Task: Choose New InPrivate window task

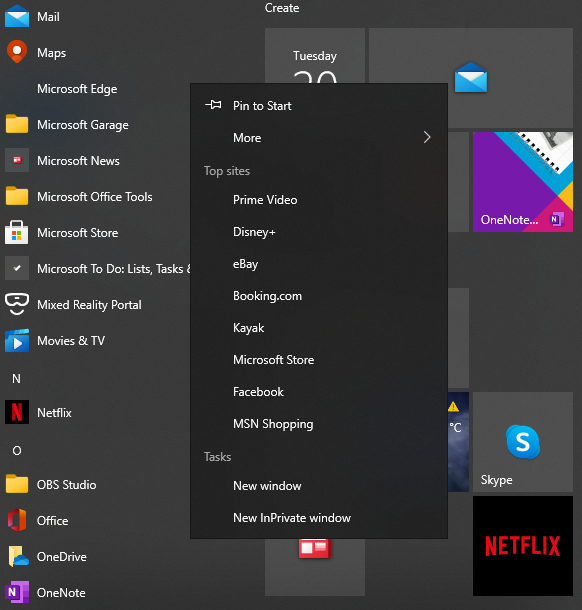Action: [319, 518]
